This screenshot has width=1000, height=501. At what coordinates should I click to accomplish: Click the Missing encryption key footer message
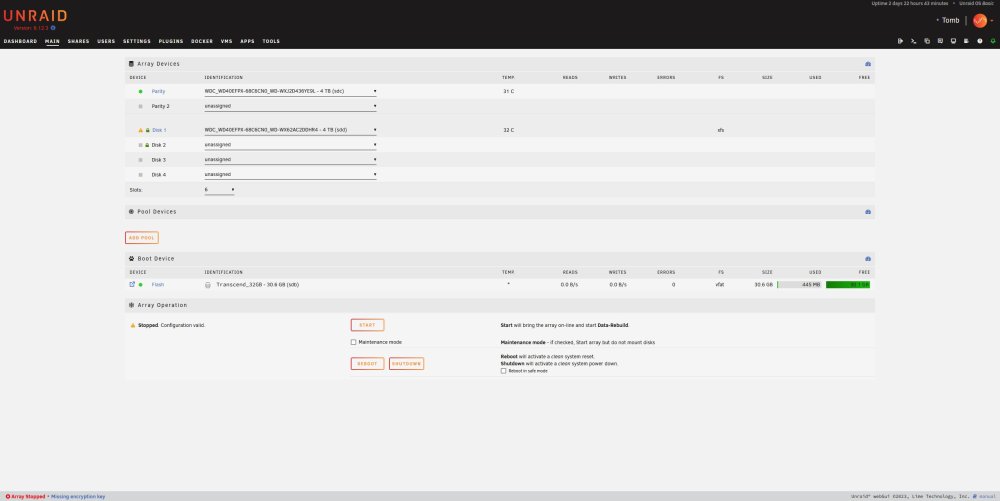(78, 496)
